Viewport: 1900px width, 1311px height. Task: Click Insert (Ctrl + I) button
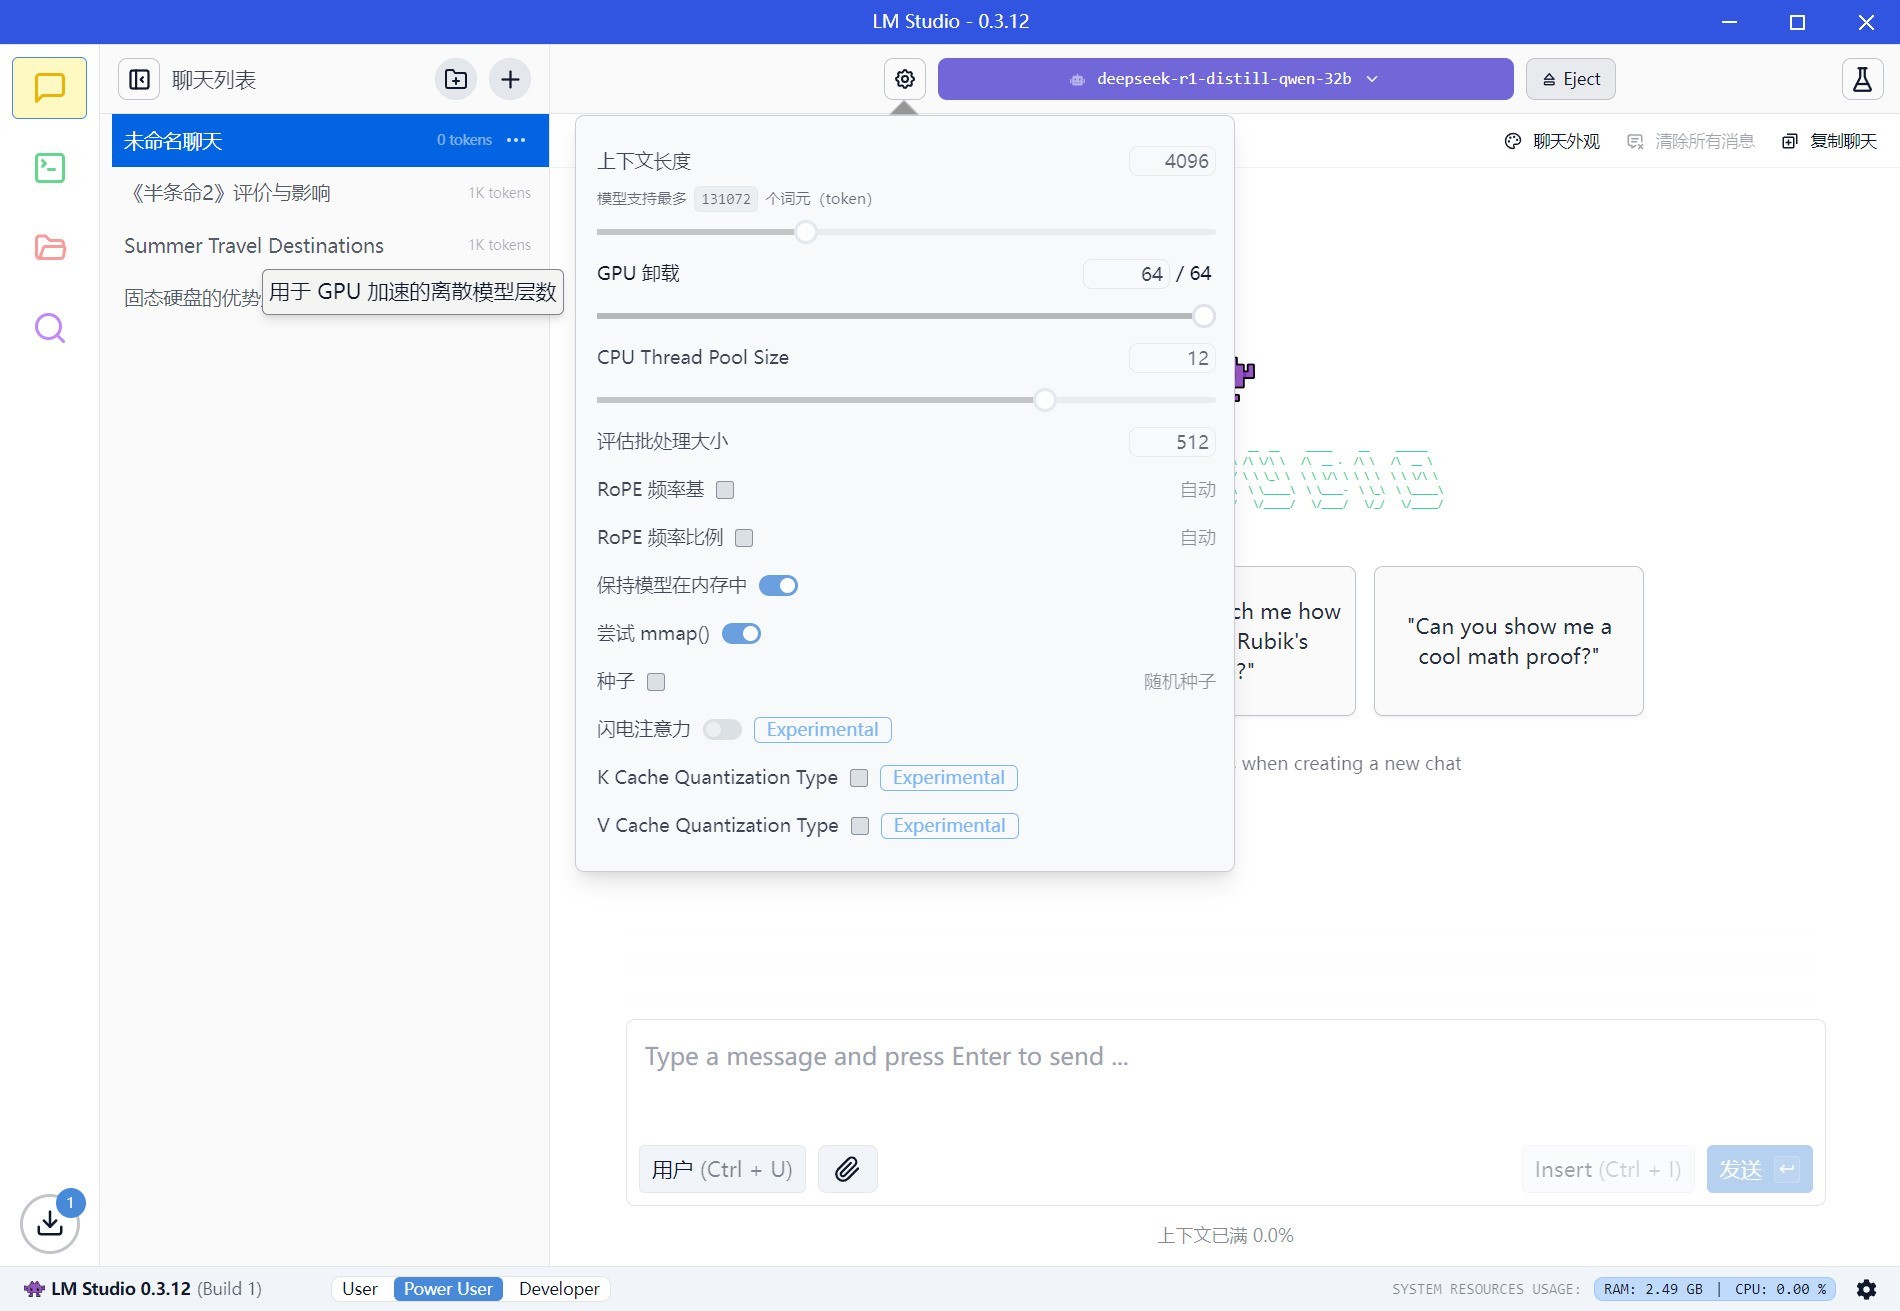[x=1607, y=1169]
